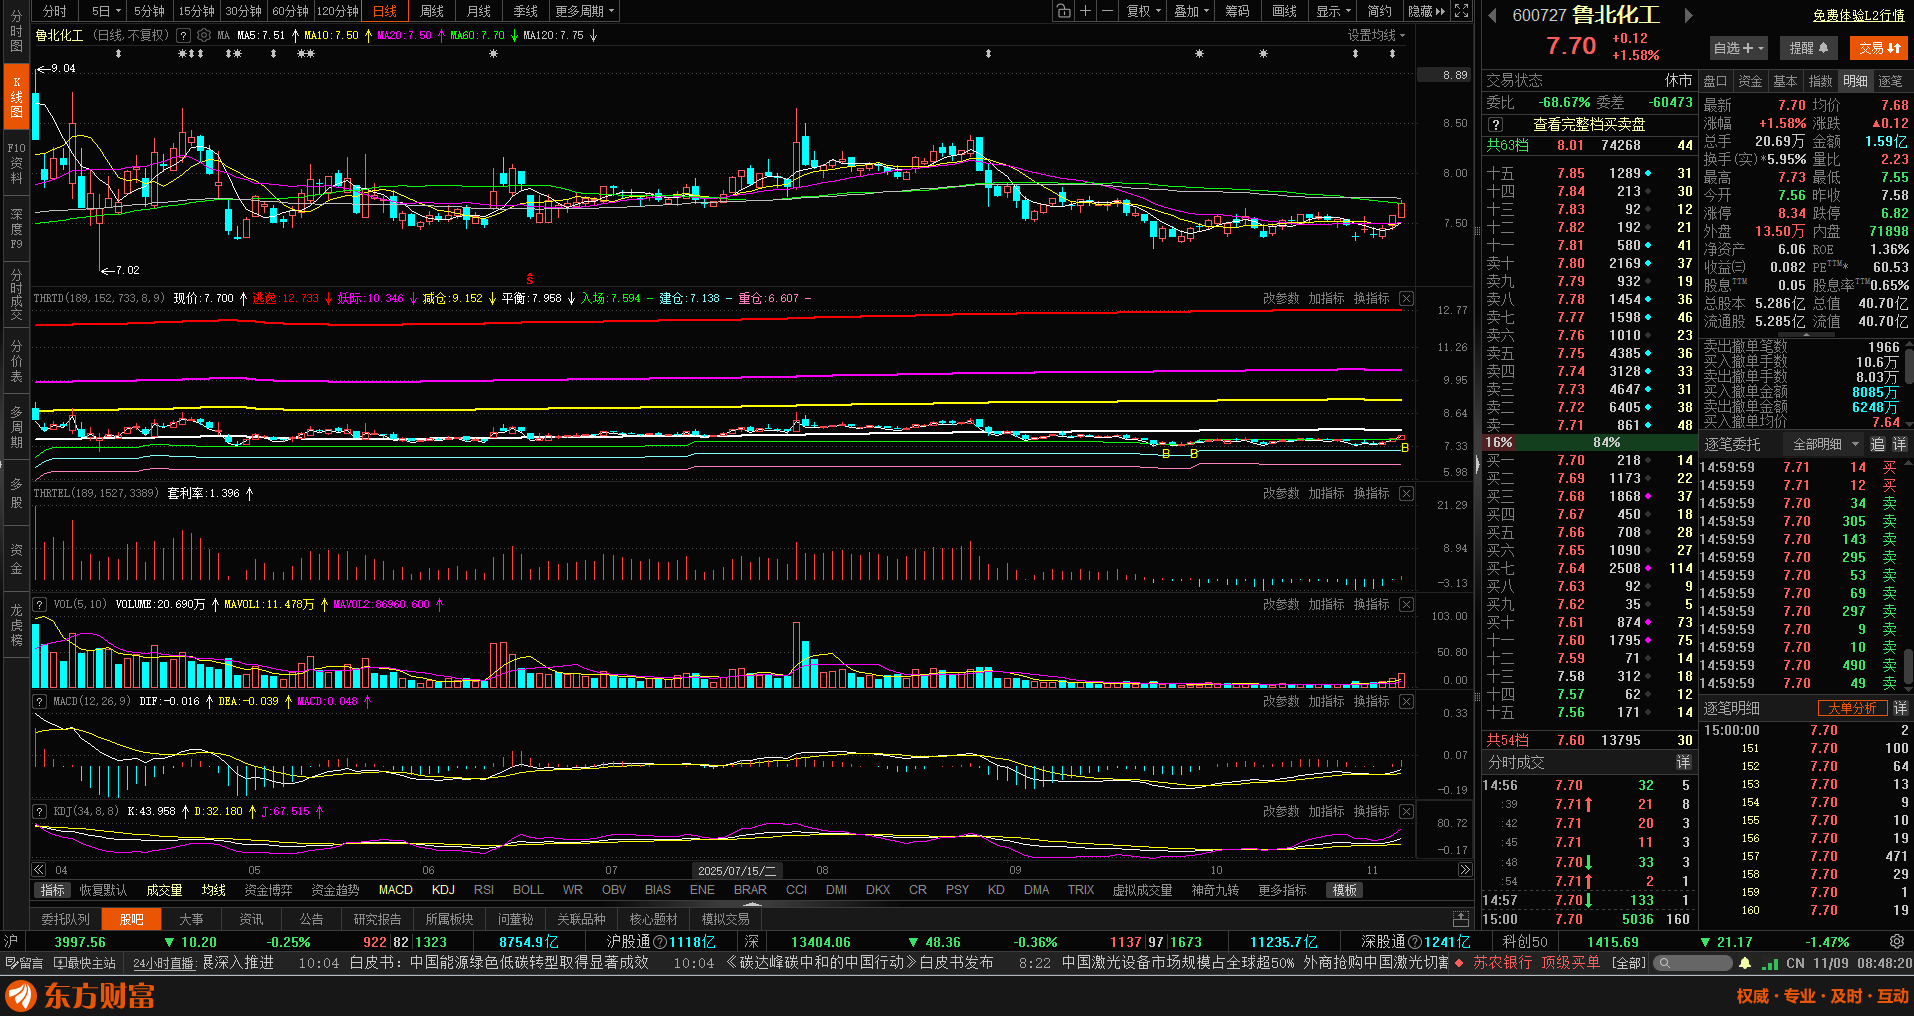Zoom out chart with minus icon

coord(1107,11)
